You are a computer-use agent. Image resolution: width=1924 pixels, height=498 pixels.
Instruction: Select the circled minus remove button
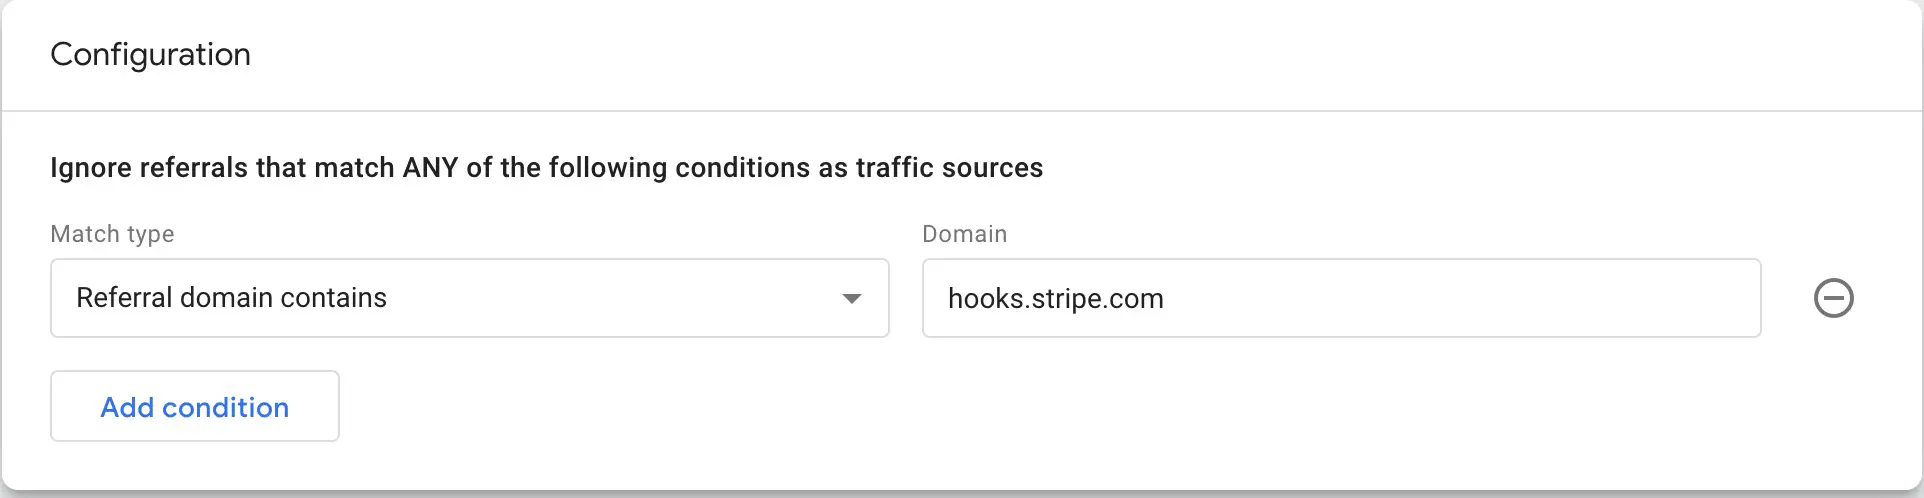1833,298
